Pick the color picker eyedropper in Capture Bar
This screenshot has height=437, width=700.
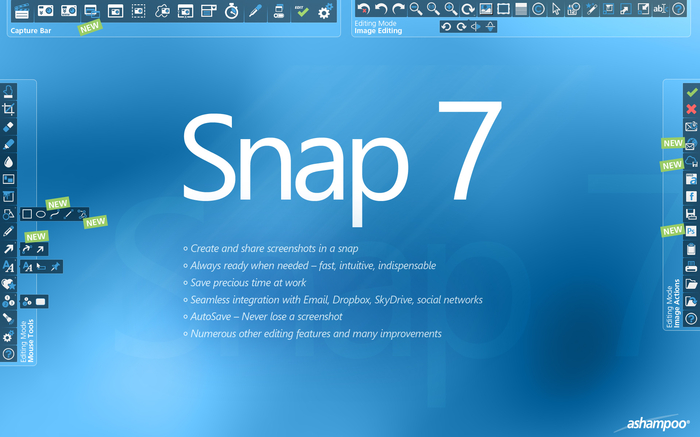(255, 11)
